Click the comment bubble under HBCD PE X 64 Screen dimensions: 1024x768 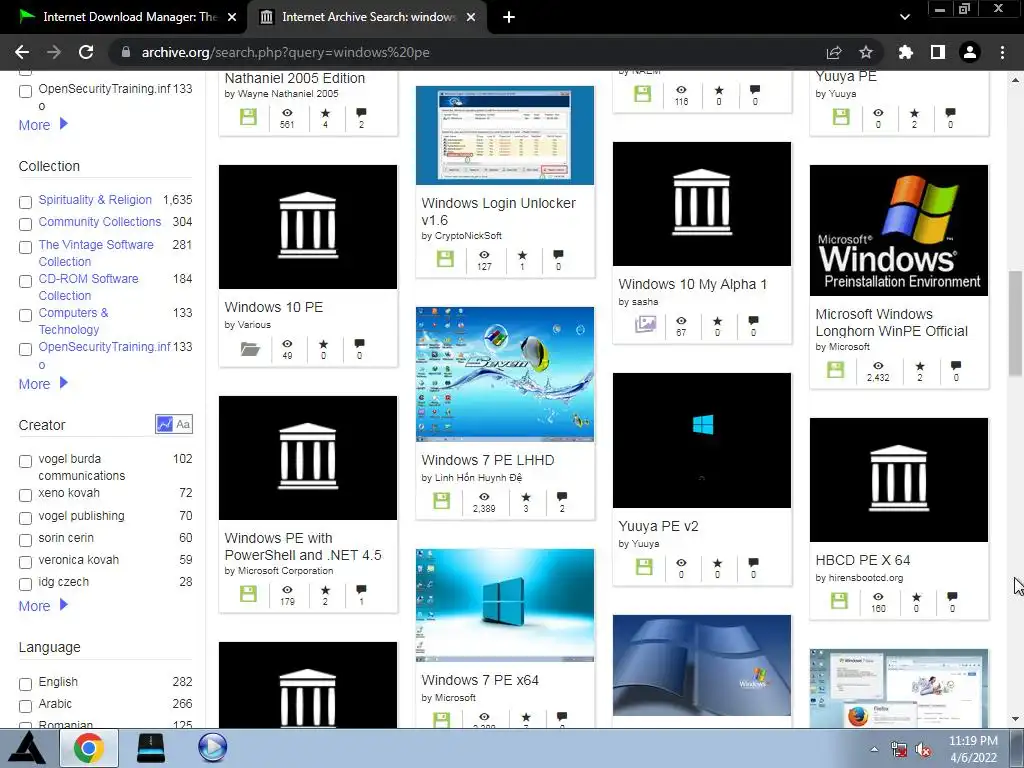(952, 597)
